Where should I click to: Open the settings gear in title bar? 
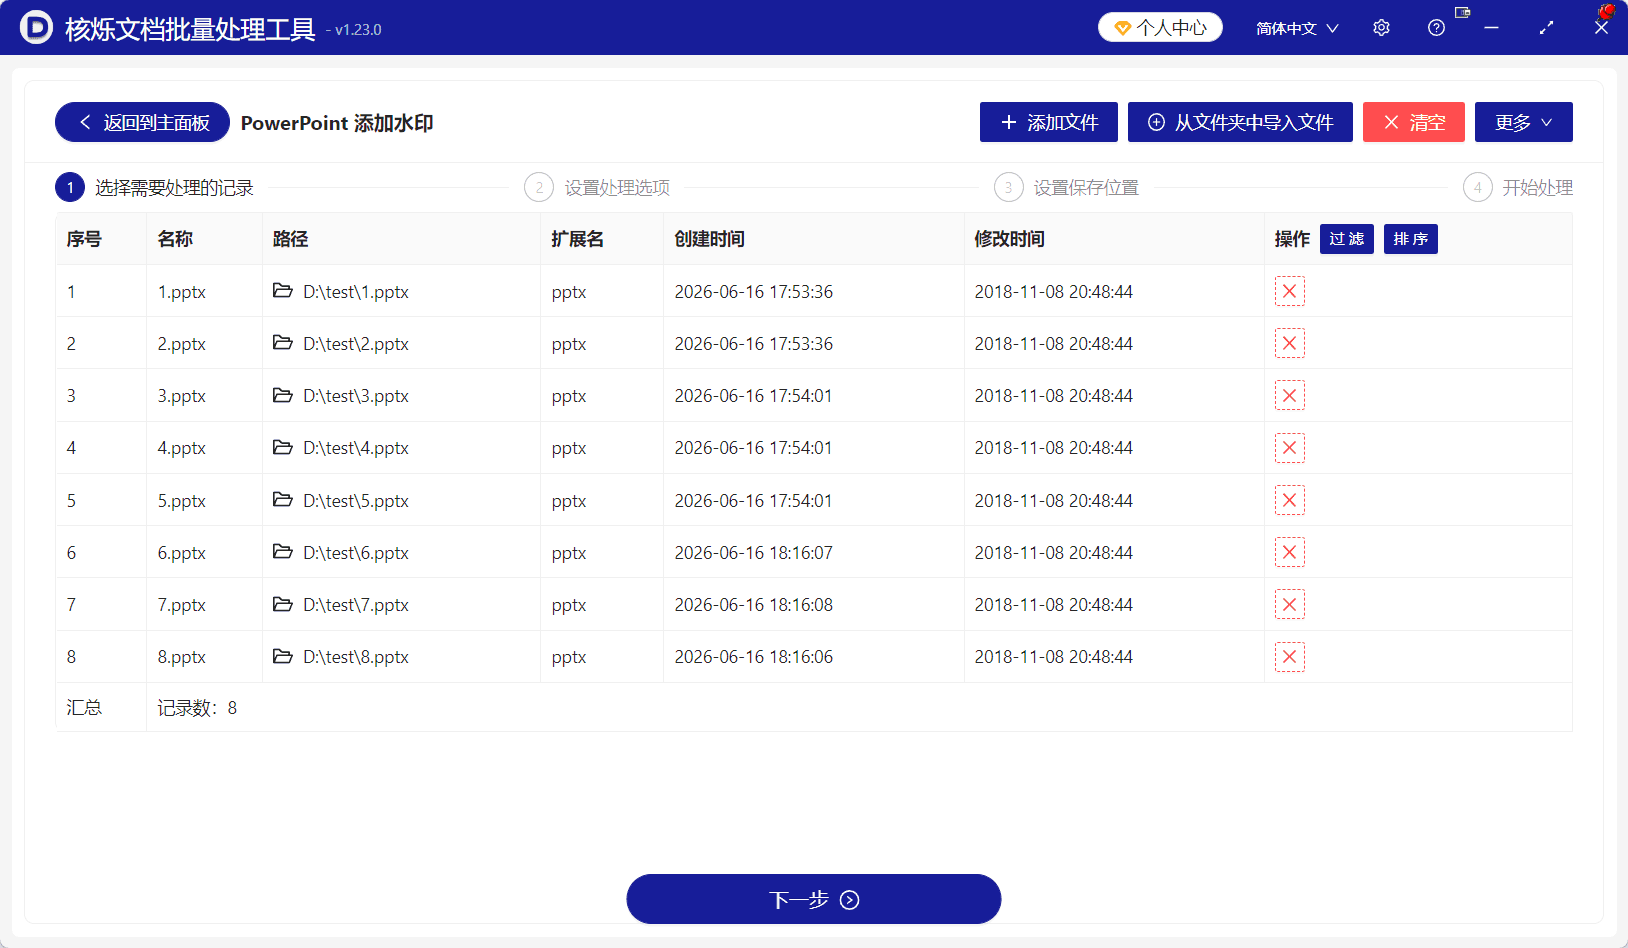[1381, 28]
